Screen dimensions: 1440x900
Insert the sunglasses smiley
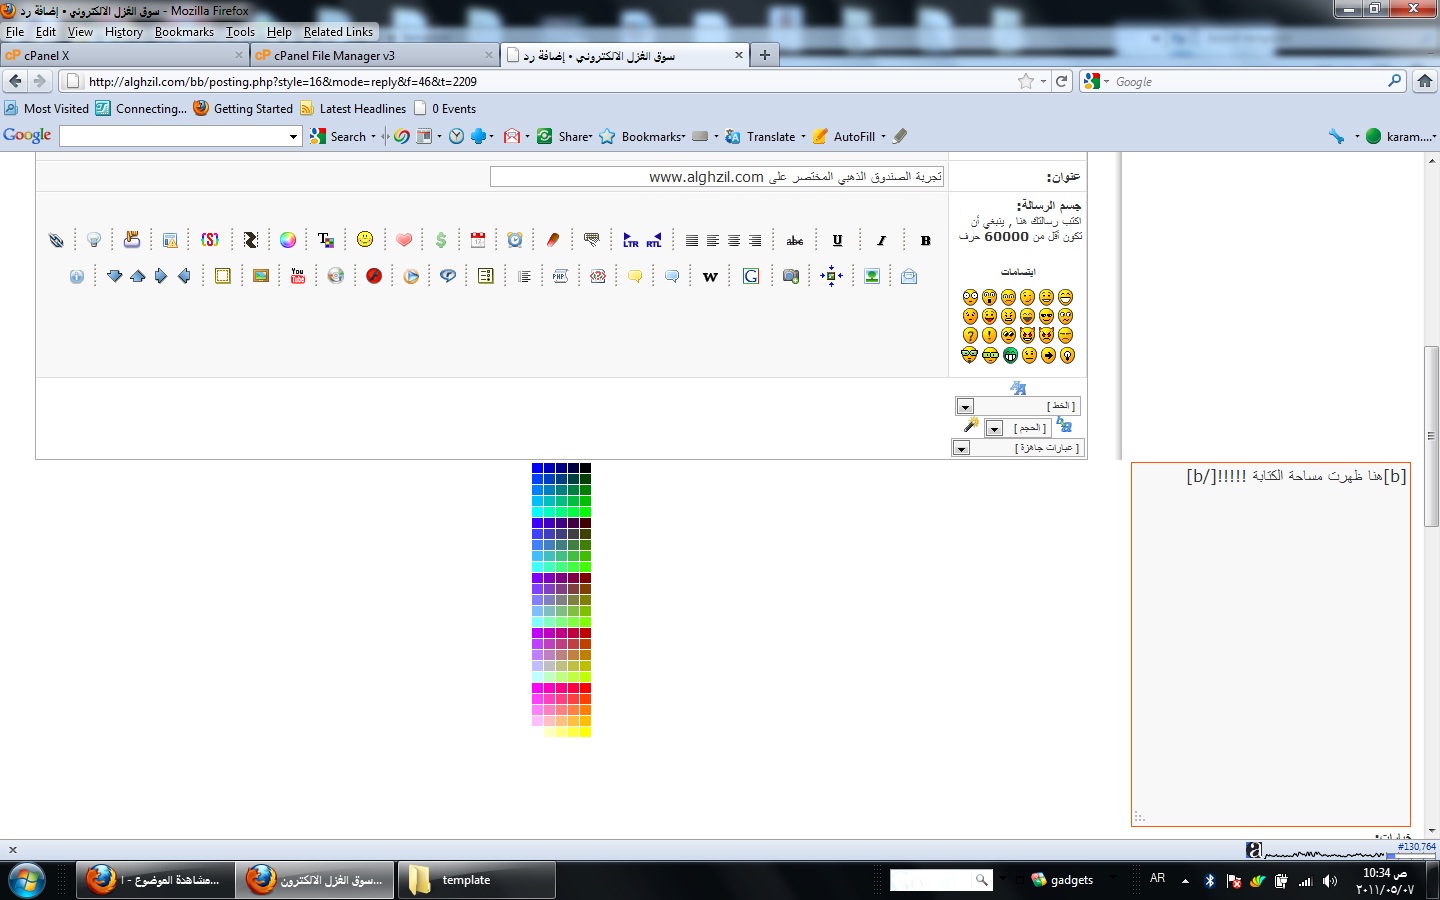click(x=1046, y=316)
